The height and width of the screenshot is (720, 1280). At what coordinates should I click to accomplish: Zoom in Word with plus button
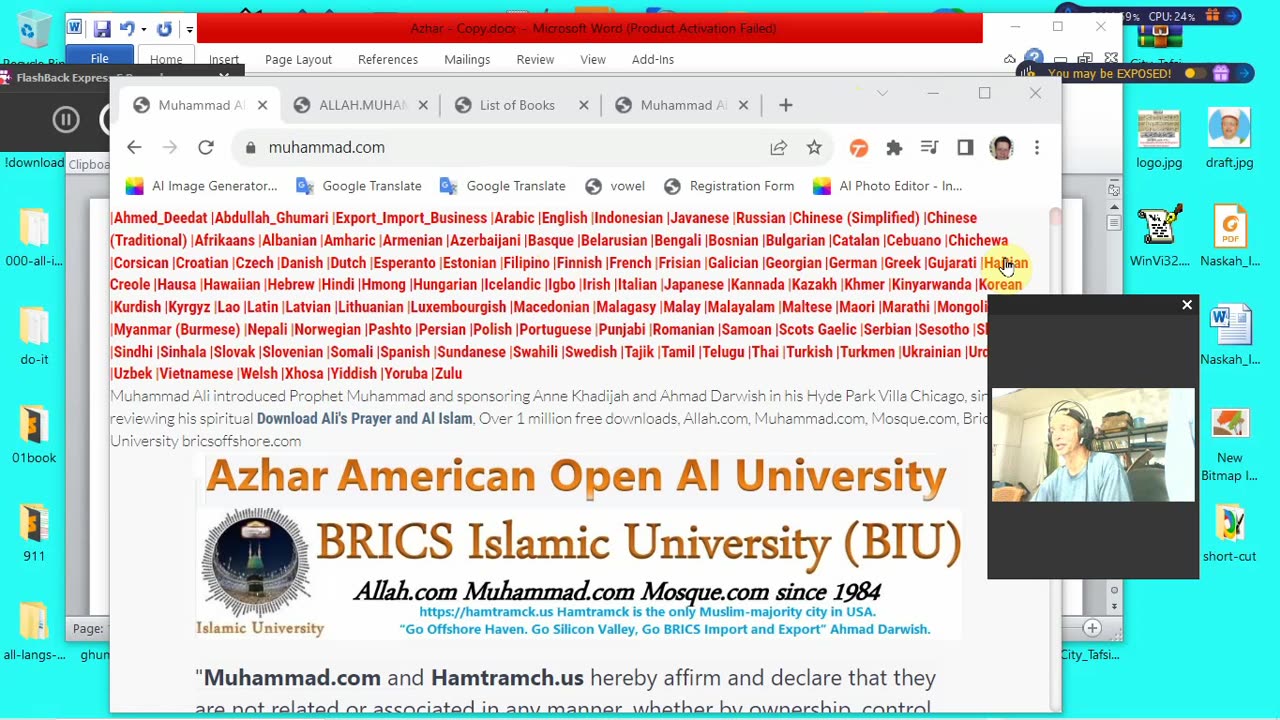coord(1092,628)
